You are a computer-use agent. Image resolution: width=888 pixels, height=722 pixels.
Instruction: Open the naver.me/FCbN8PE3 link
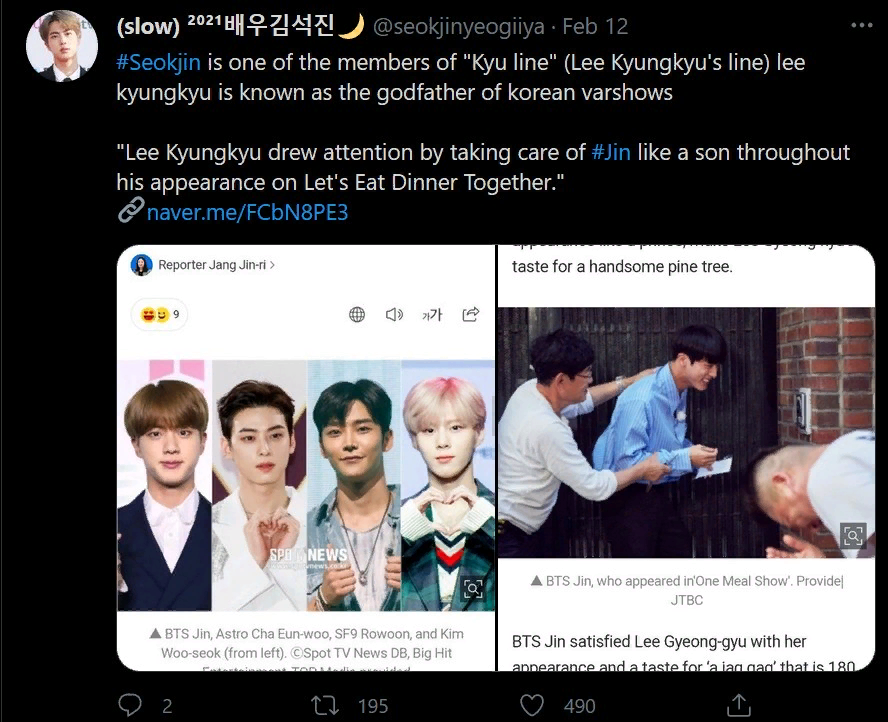[247, 212]
